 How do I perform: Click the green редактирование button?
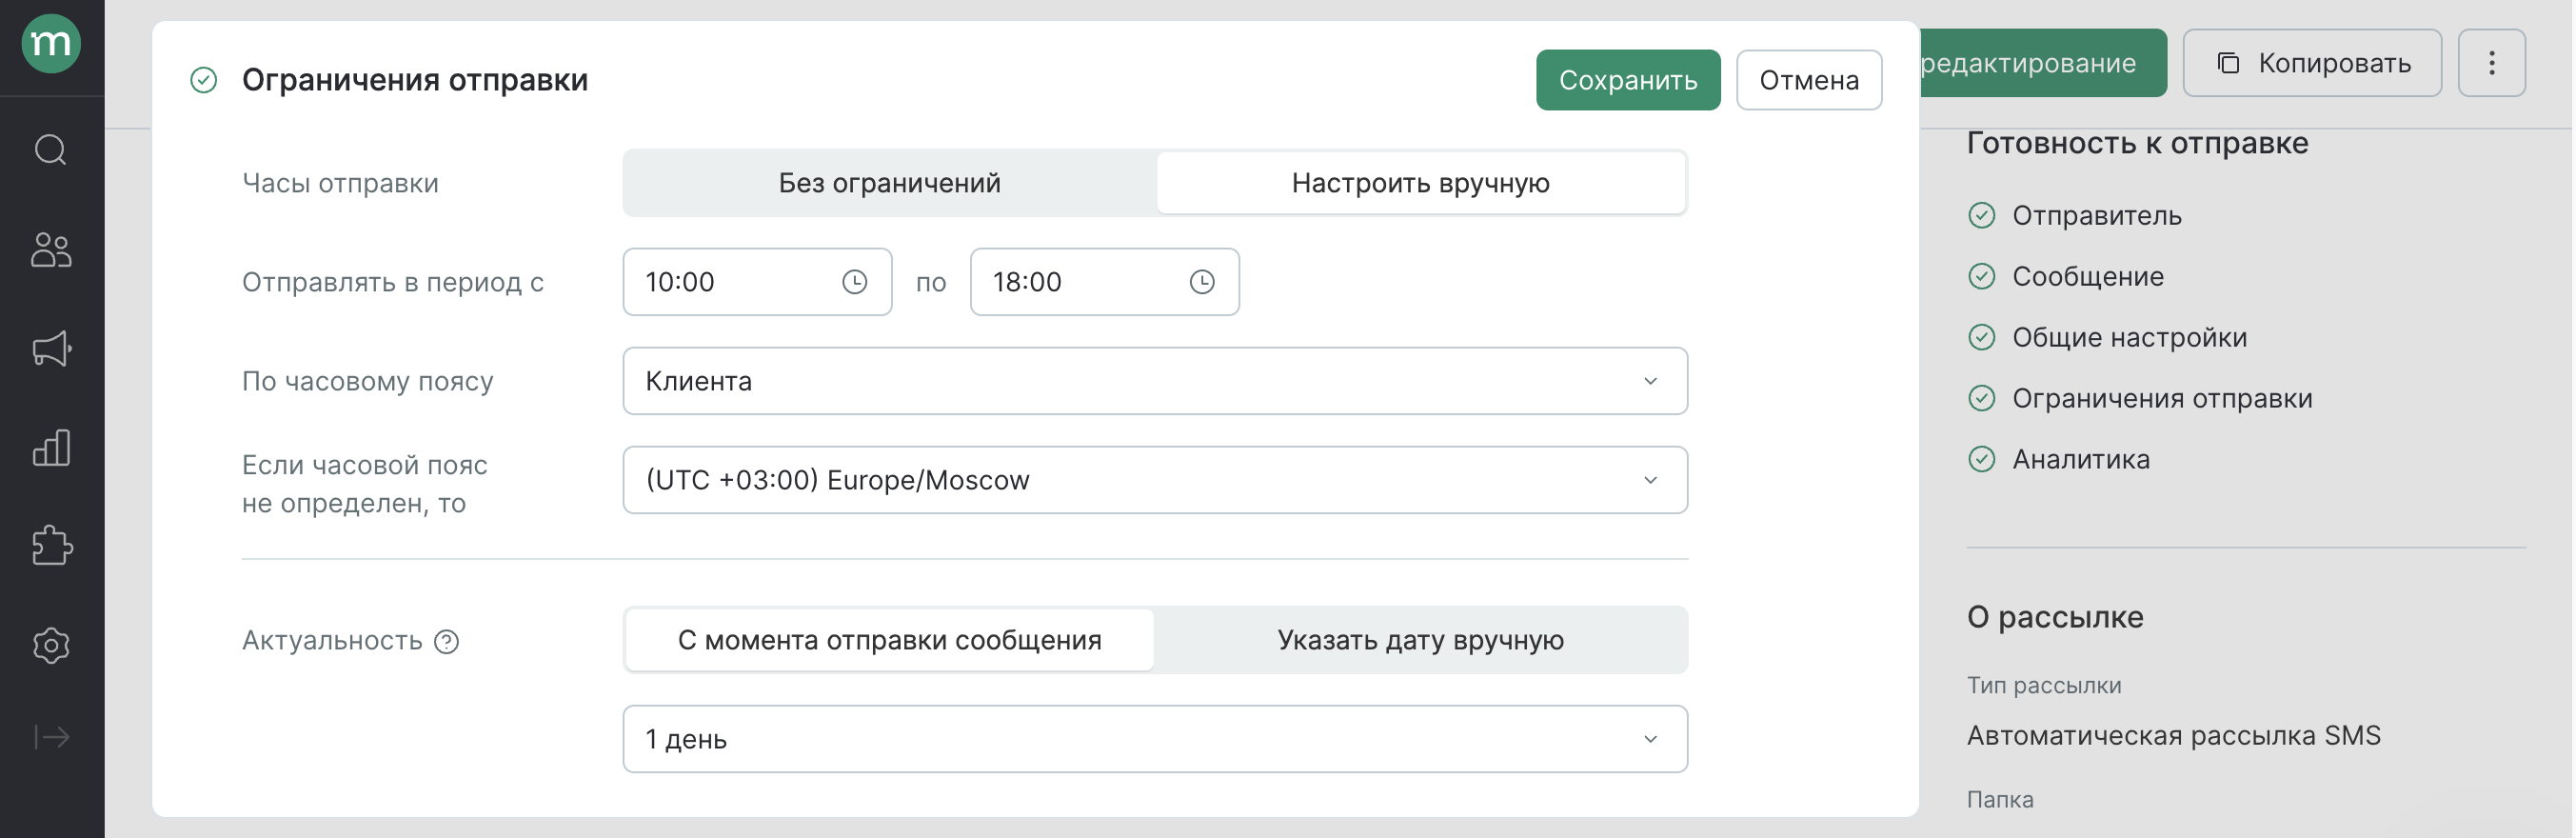point(2042,63)
